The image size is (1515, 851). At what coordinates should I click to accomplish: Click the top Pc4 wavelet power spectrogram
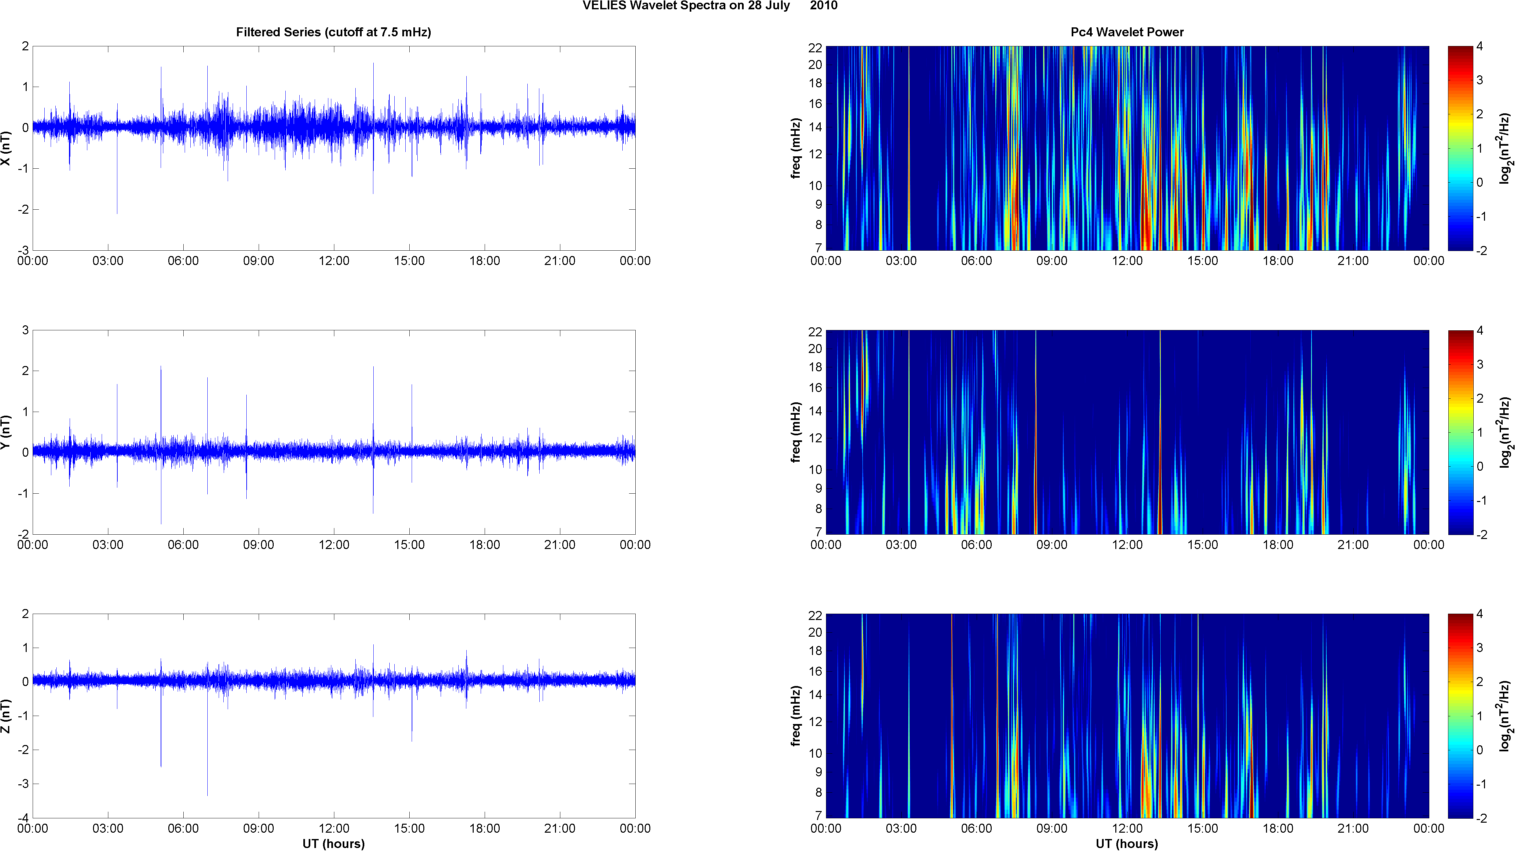(x=1126, y=148)
